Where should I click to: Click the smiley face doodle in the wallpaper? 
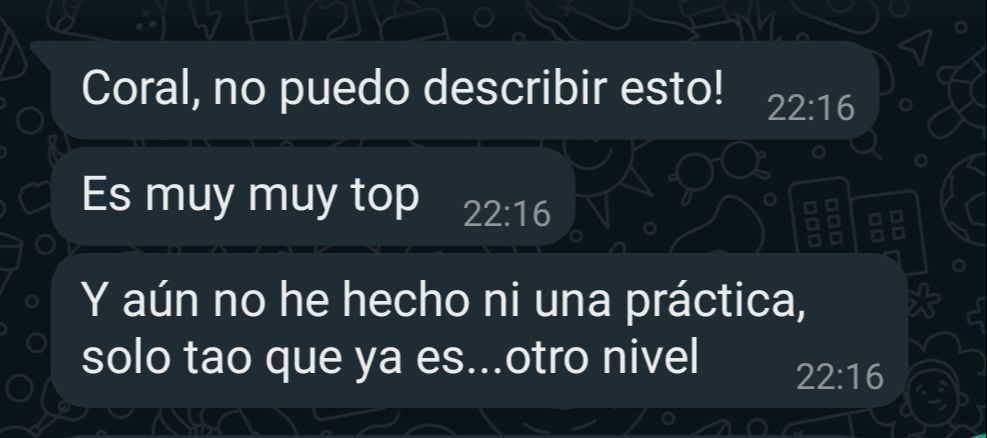(930, 395)
